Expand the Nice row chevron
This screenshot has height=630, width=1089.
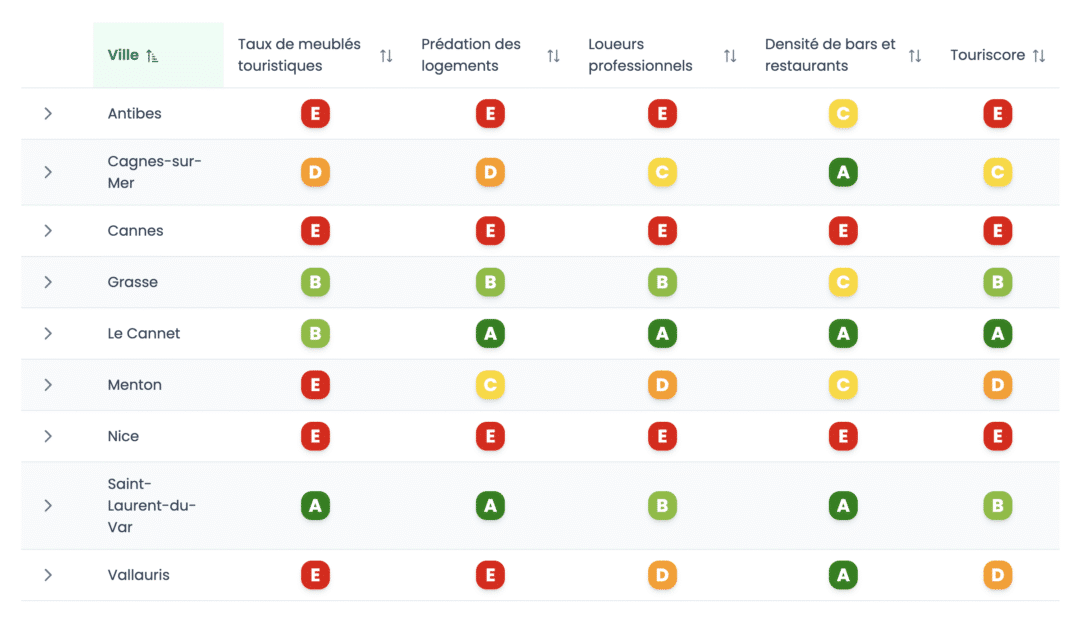click(48, 436)
